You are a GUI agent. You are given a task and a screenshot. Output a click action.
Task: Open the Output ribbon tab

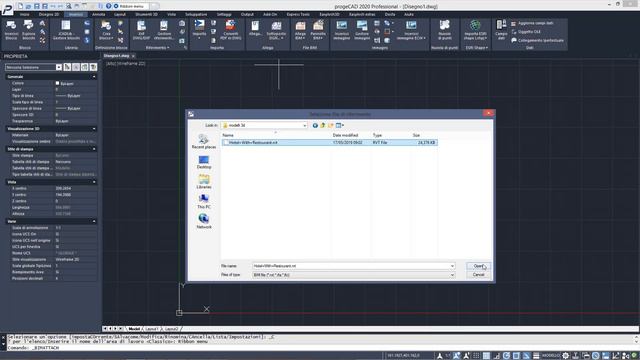tap(247, 14)
